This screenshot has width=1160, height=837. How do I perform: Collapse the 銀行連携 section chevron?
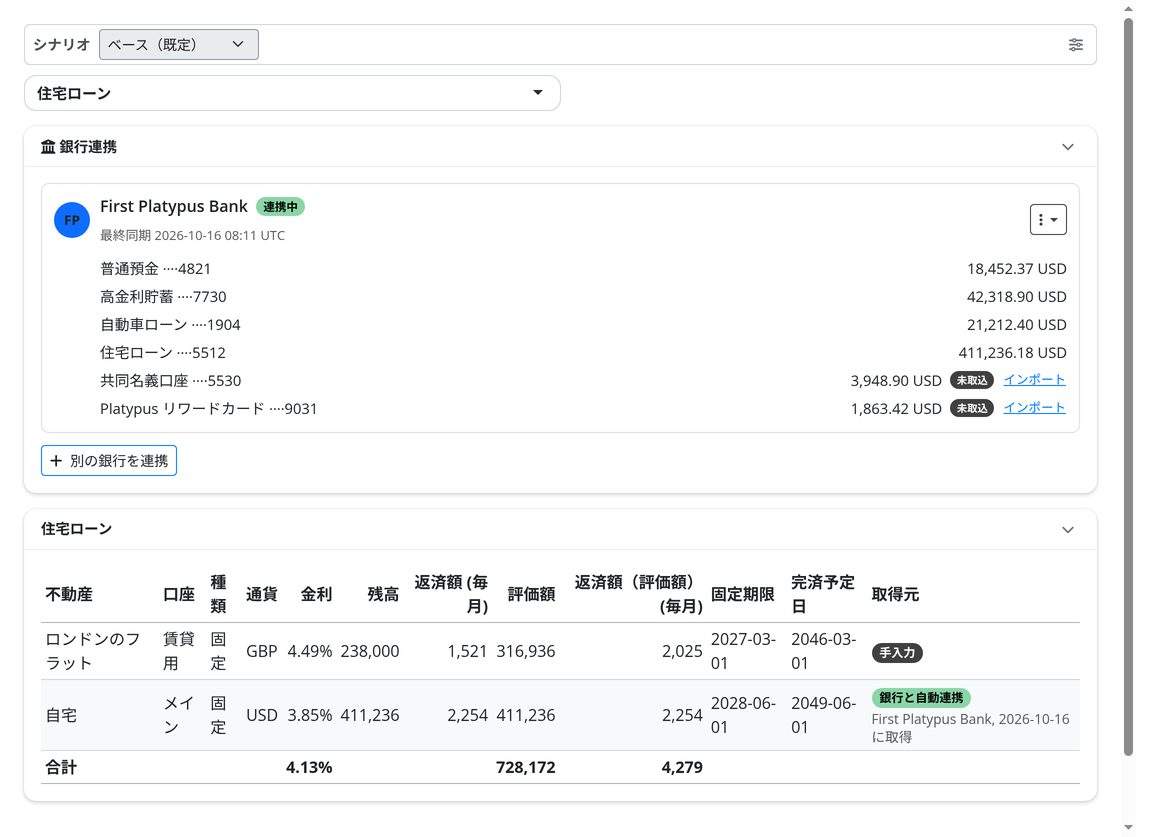click(x=1068, y=147)
